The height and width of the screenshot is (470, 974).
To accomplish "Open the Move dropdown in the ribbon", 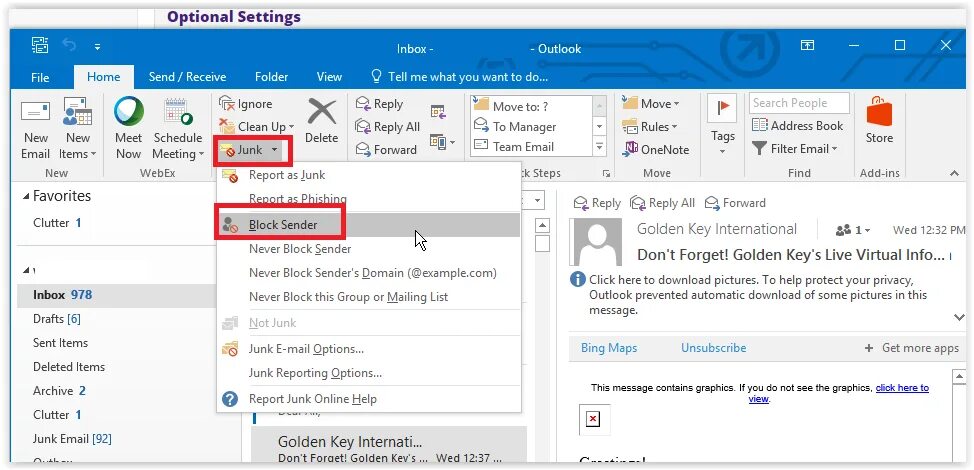I will click(650, 104).
